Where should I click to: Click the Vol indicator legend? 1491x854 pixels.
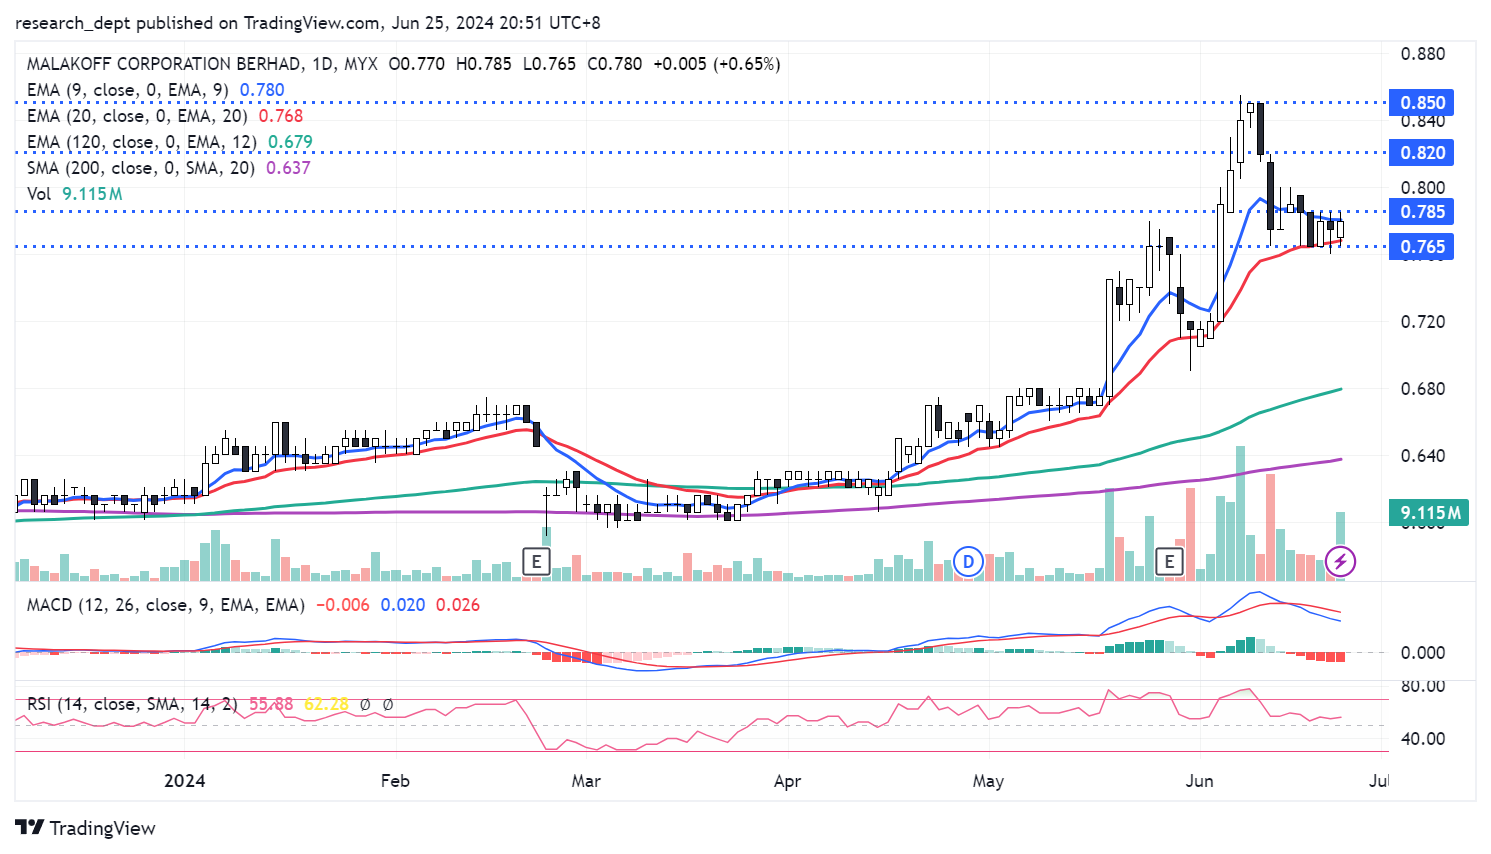point(39,194)
